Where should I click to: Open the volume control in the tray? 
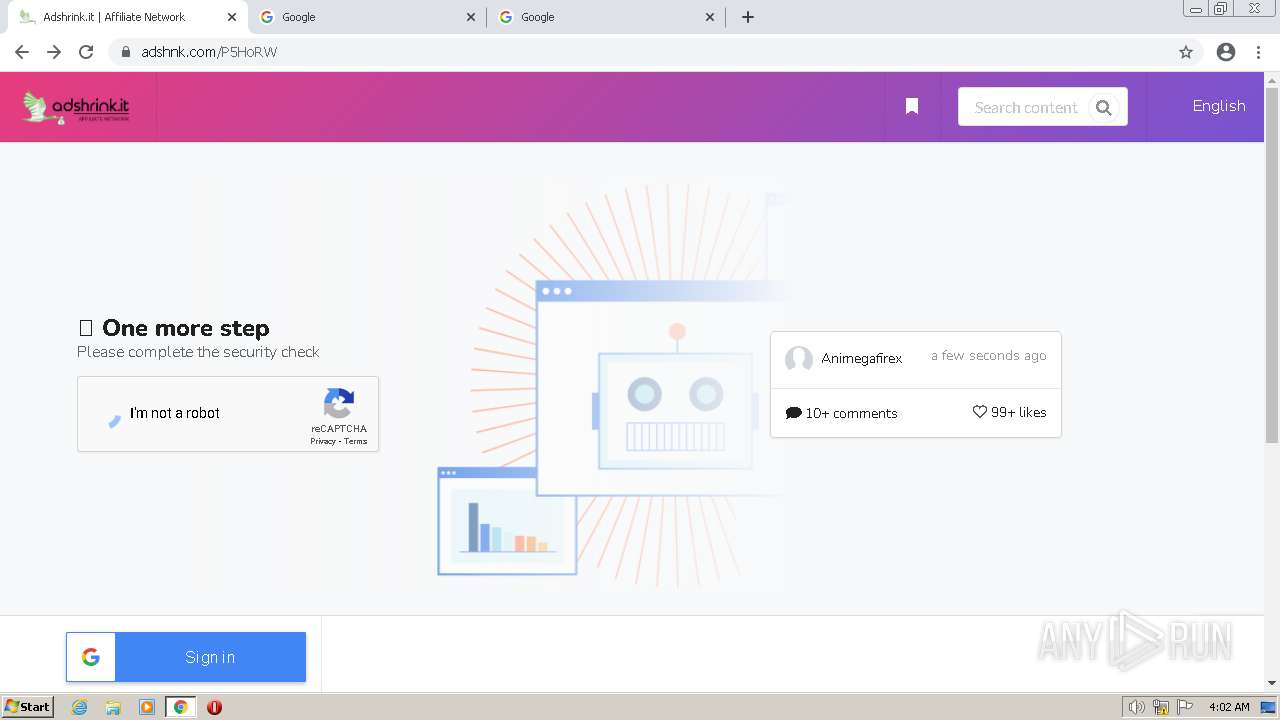[1136, 707]
